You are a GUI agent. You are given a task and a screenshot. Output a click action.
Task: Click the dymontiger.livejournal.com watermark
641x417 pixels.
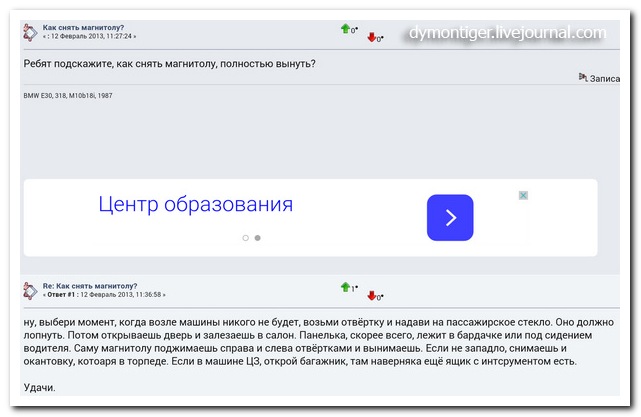click(x=507, y=33)
